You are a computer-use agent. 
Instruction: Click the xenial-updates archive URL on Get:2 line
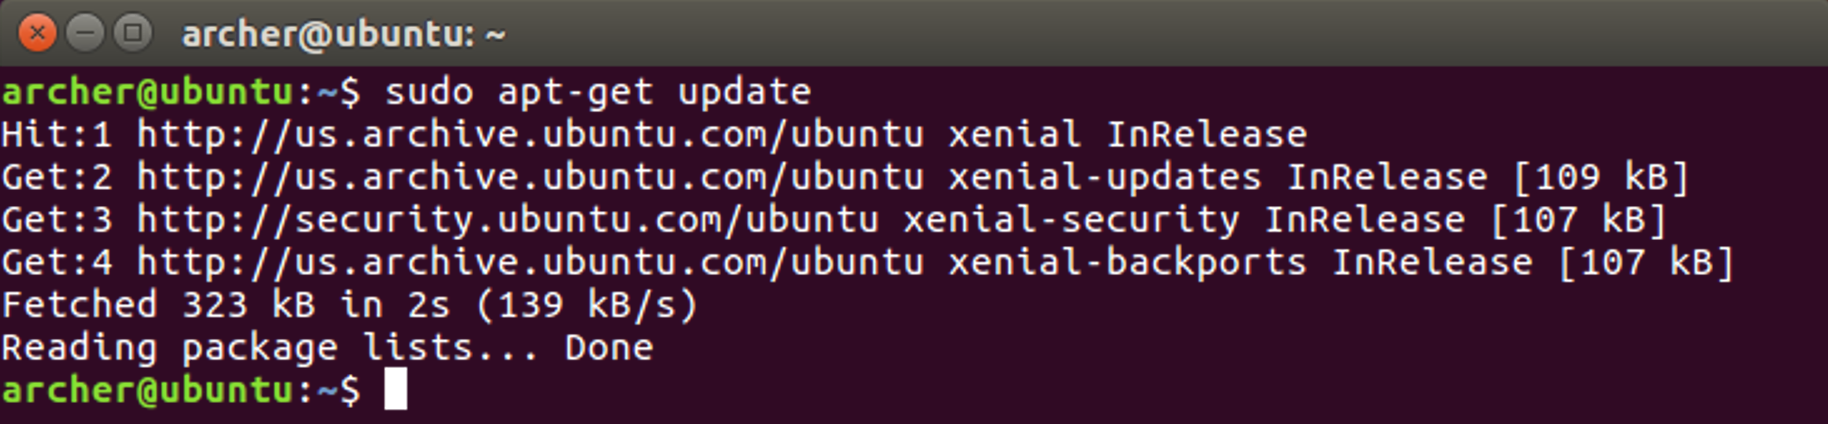(531, 177)
